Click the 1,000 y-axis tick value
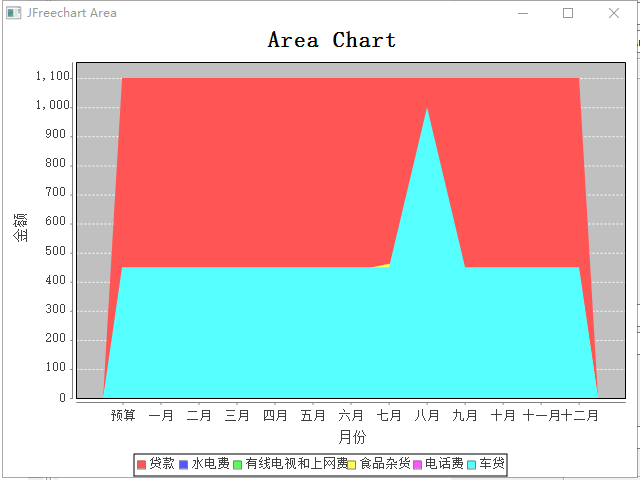 (x=52, y=105)
